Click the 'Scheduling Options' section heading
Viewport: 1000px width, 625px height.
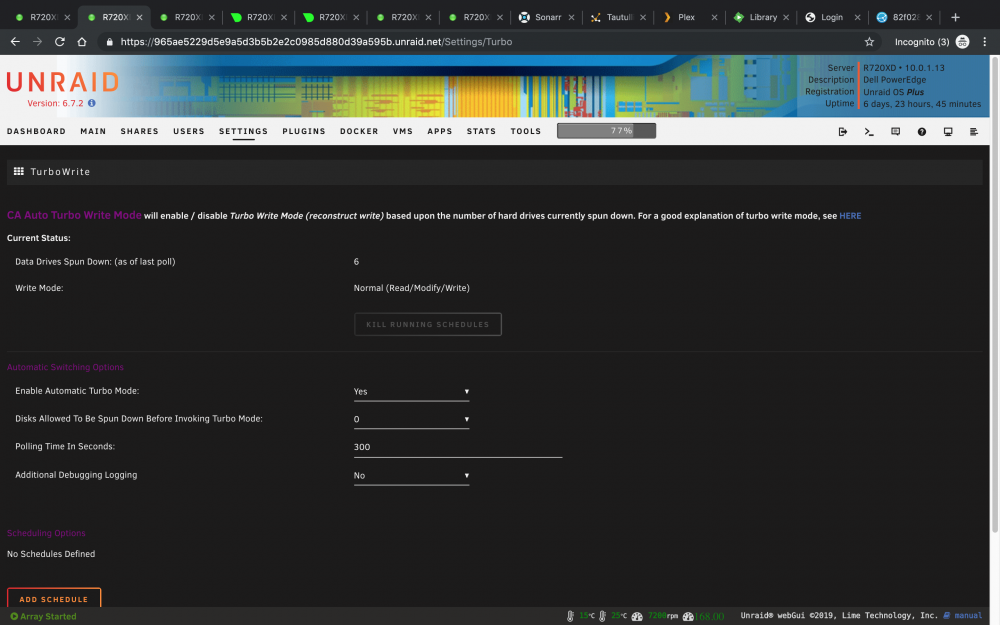click(x=46, y=533)
